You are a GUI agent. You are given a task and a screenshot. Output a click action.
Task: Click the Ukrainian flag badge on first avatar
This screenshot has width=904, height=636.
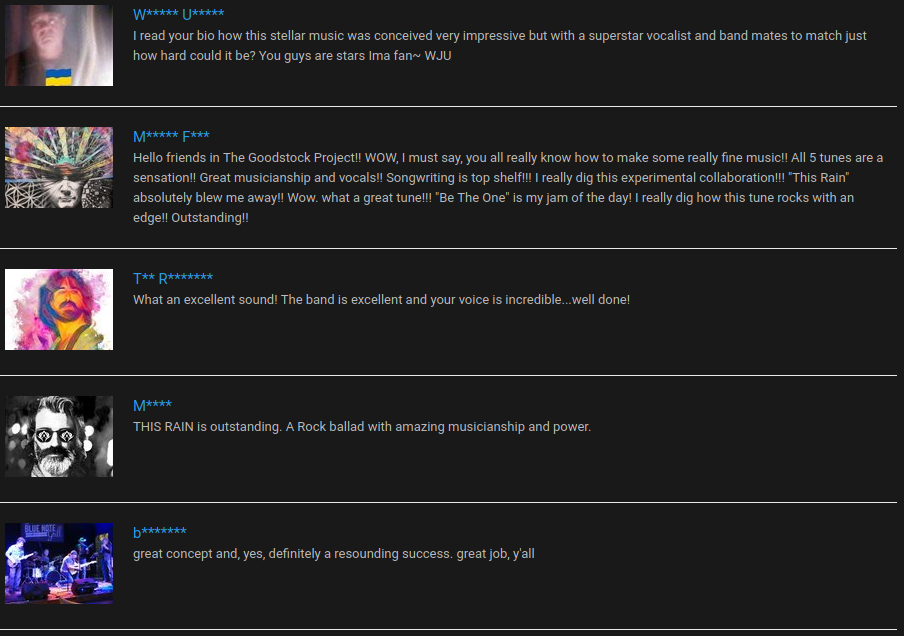point(58,77)
